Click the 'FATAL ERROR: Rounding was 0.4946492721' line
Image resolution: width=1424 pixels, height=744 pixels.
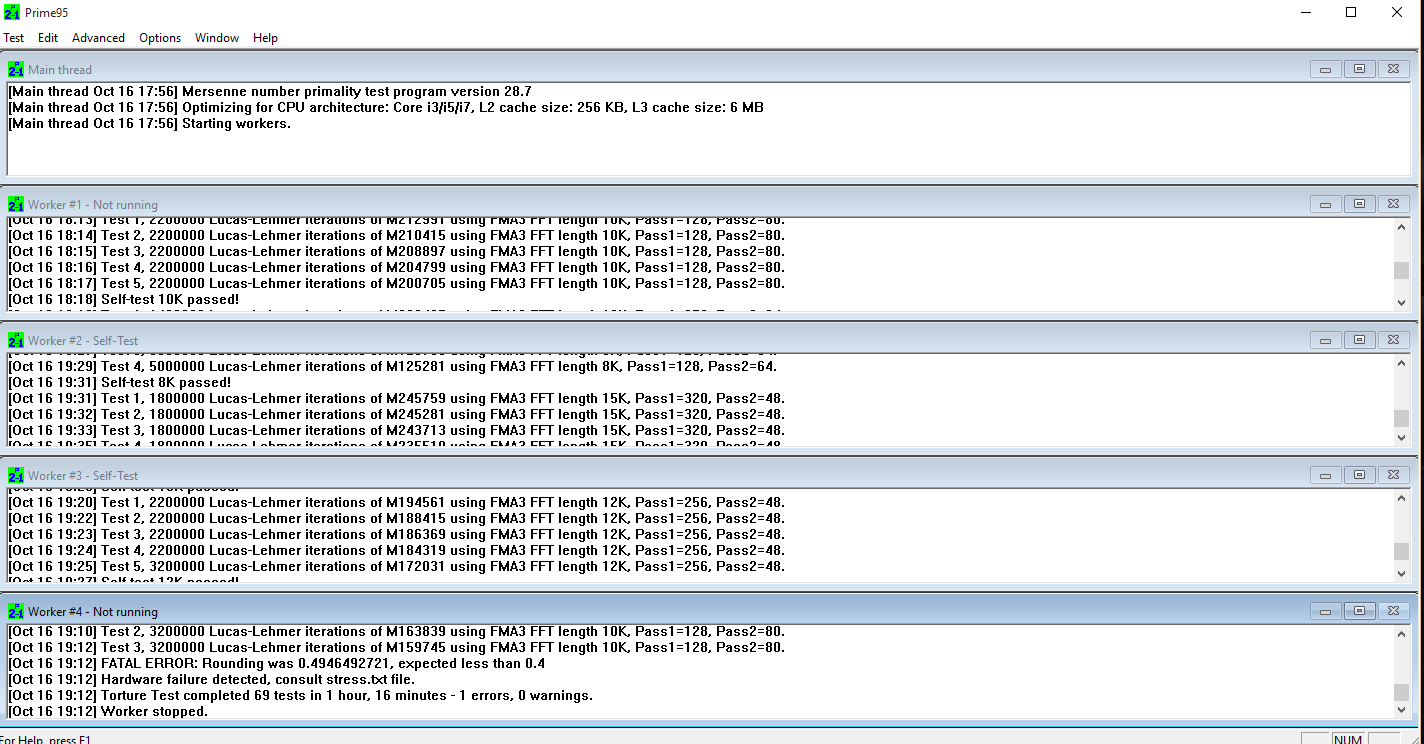(277, 663)
